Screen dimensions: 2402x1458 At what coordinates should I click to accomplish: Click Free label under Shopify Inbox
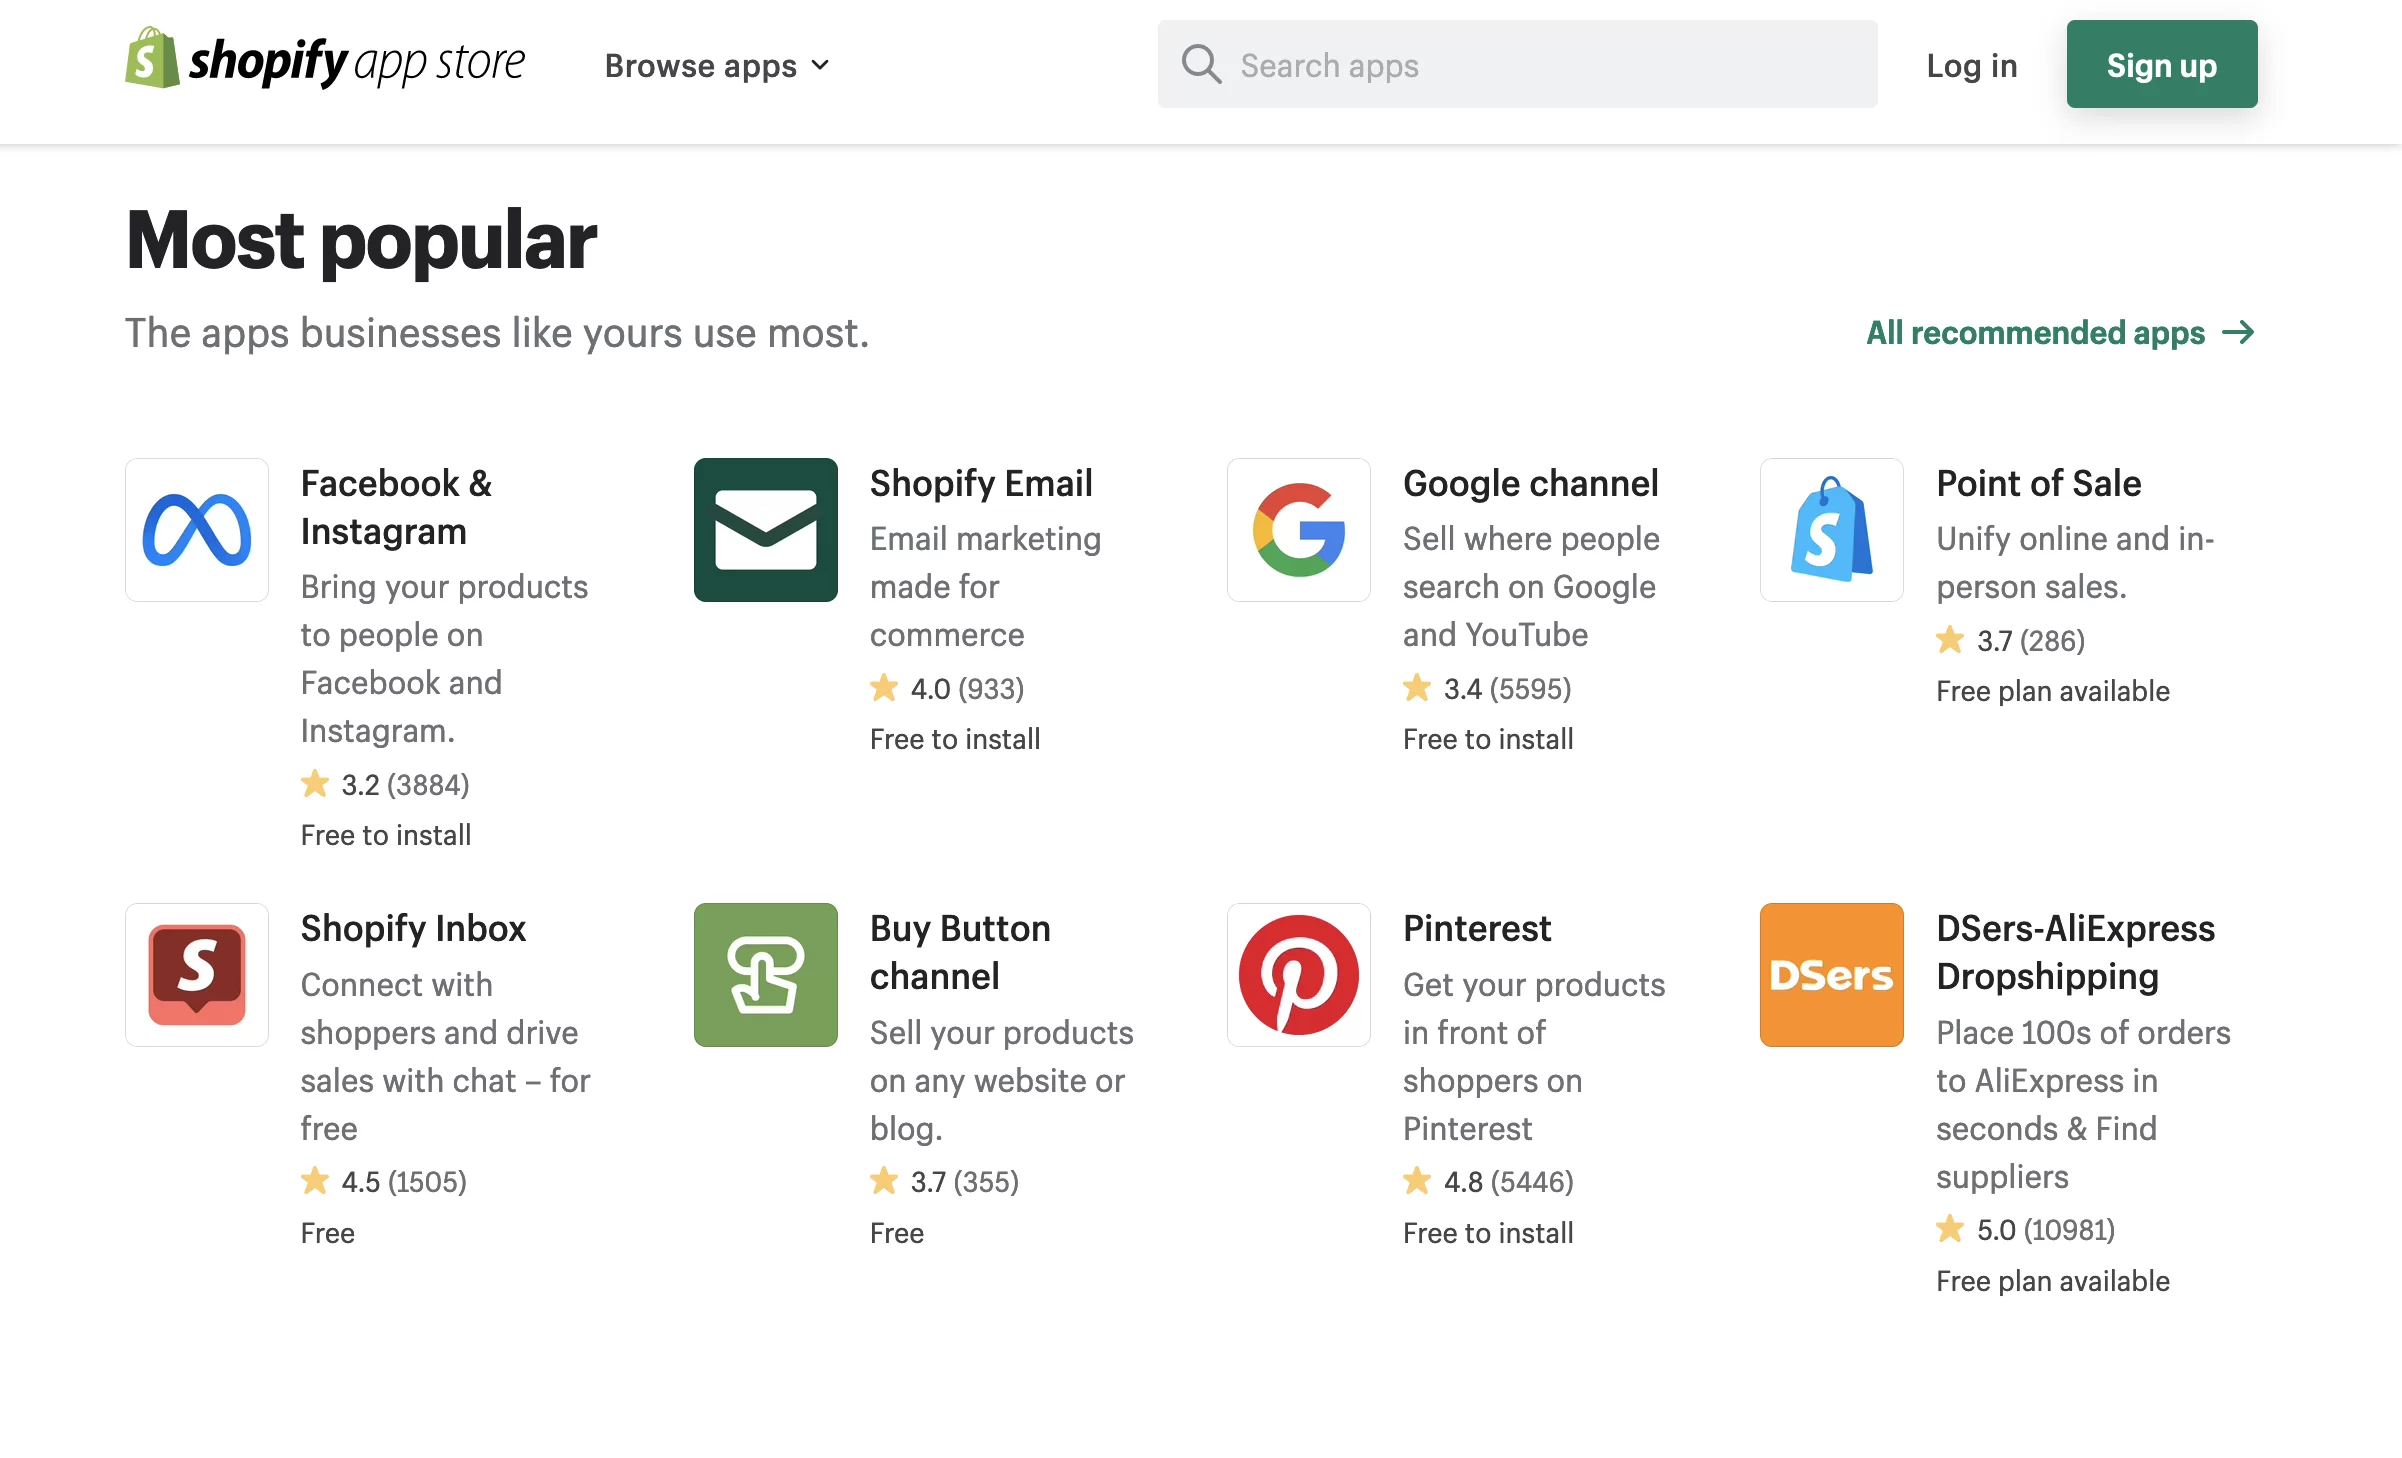click(327, 1233)
